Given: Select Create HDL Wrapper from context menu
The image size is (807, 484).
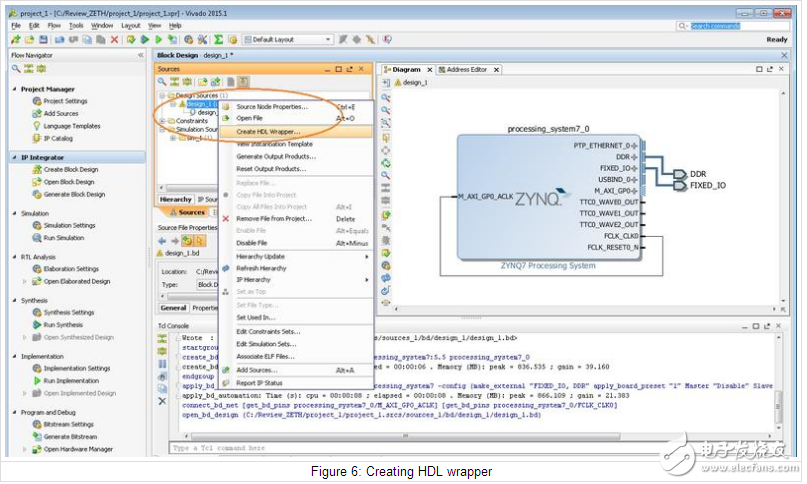Looking at the screenshot, I should tap(267, 132).
